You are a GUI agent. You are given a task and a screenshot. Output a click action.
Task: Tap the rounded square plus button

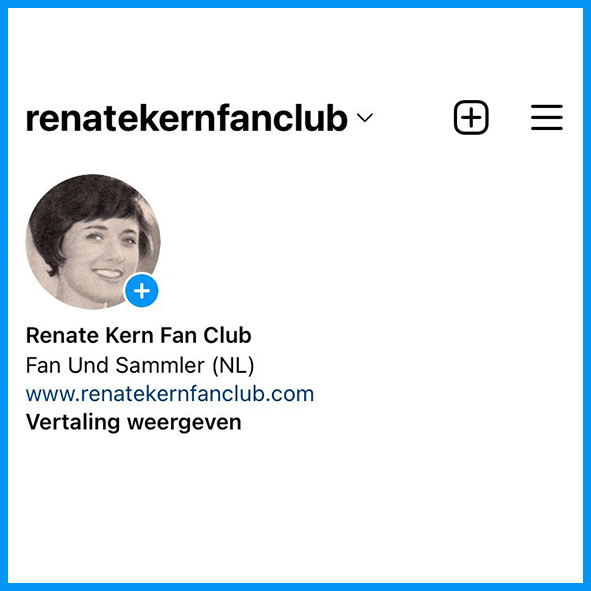click(471, 117)
